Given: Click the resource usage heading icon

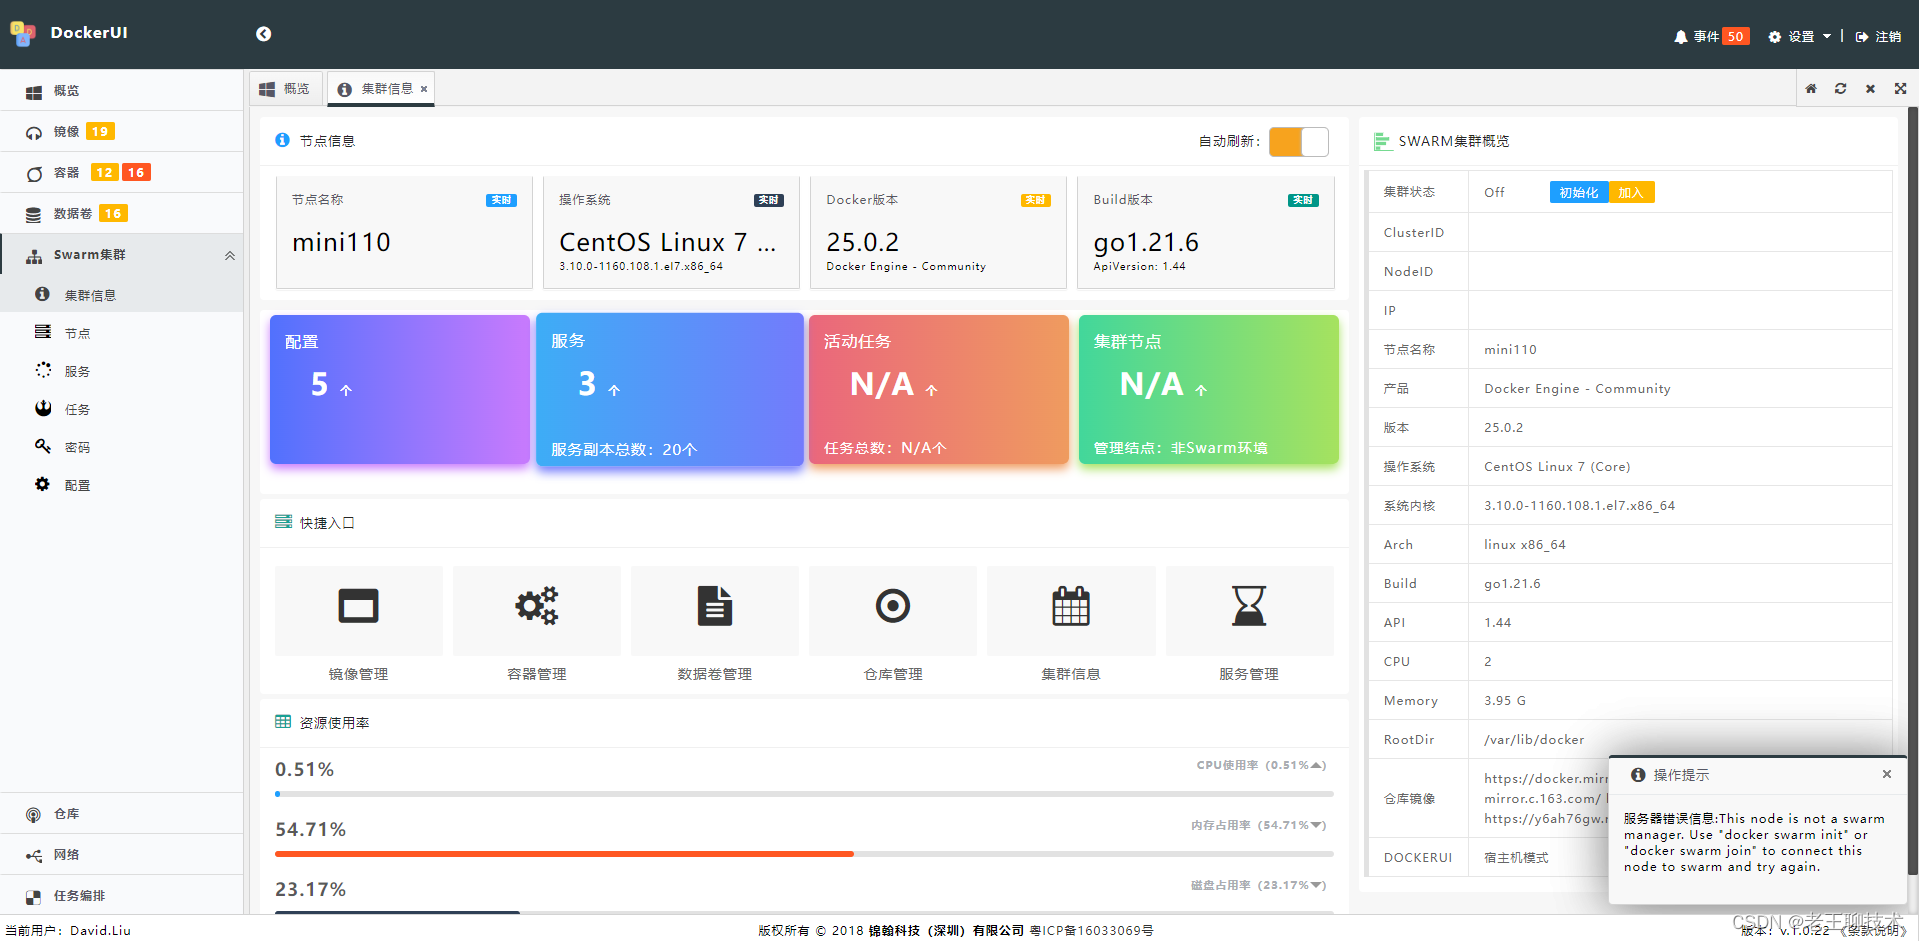Looking at the screenshot, I should pos(283,722).
